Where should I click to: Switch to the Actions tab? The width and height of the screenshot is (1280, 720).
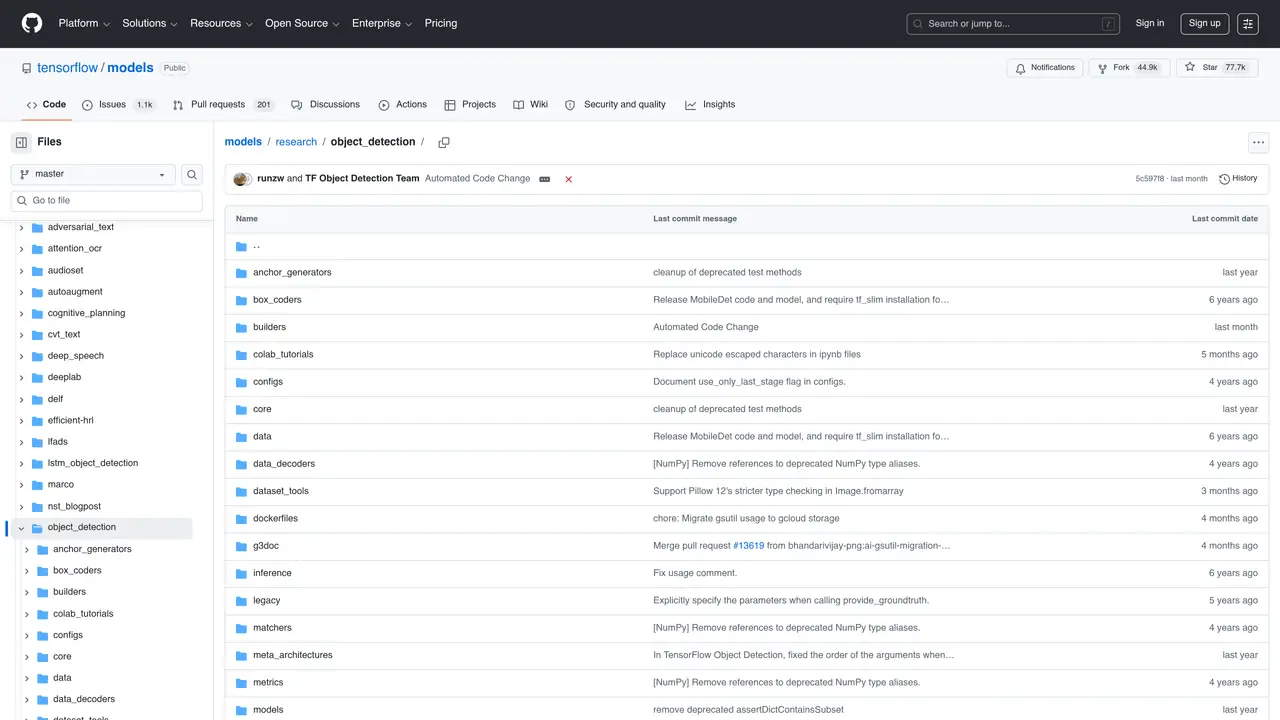[402, 105]
